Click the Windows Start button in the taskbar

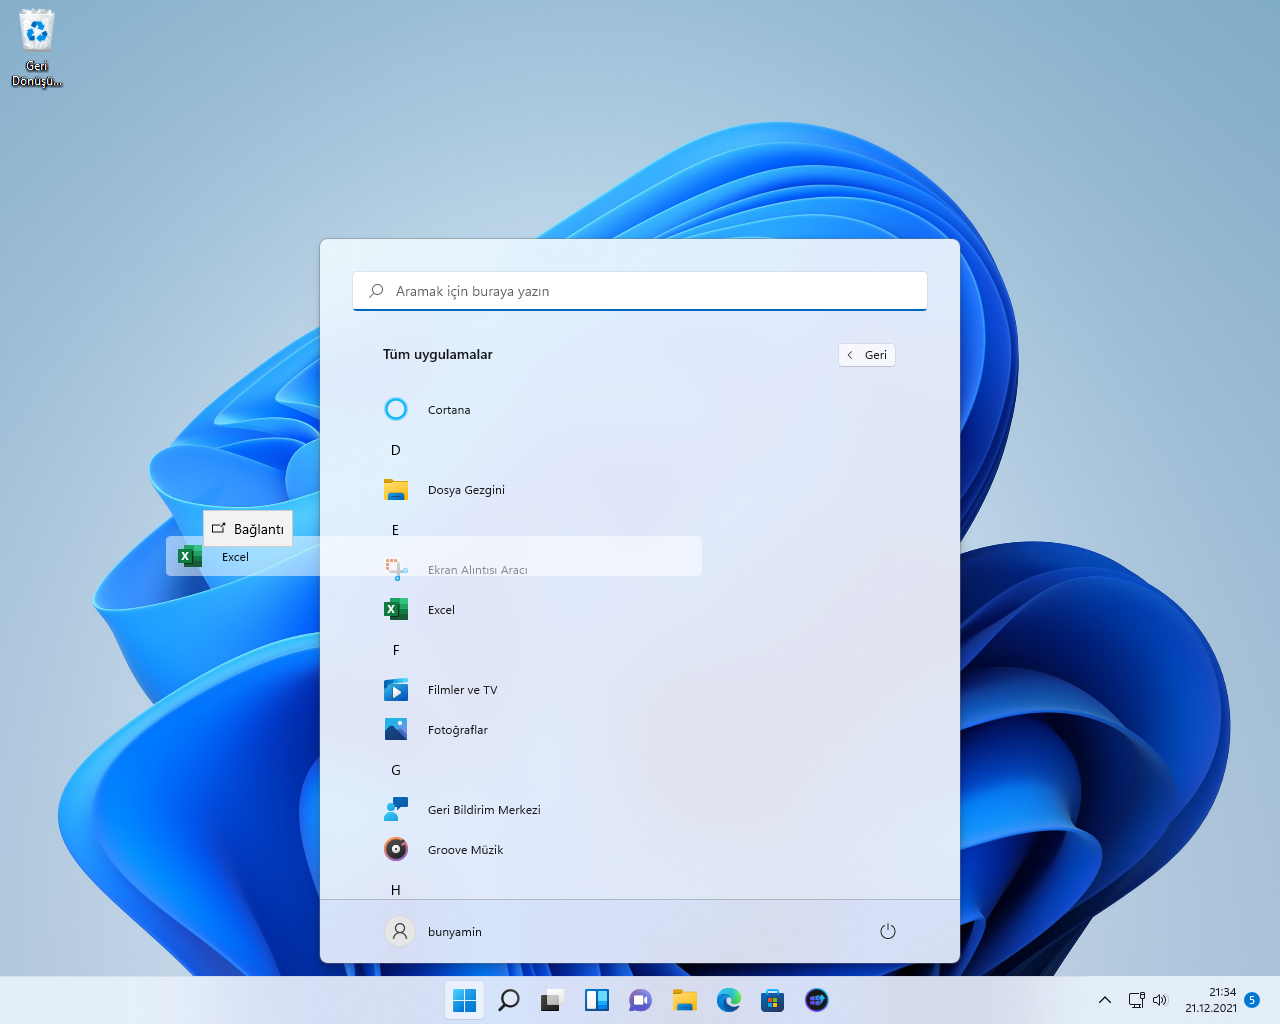click(464, 1000)
